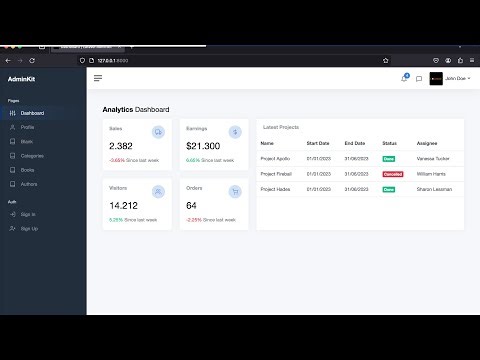Click the 6.65% Earnings change text

[x=193, y=160]
